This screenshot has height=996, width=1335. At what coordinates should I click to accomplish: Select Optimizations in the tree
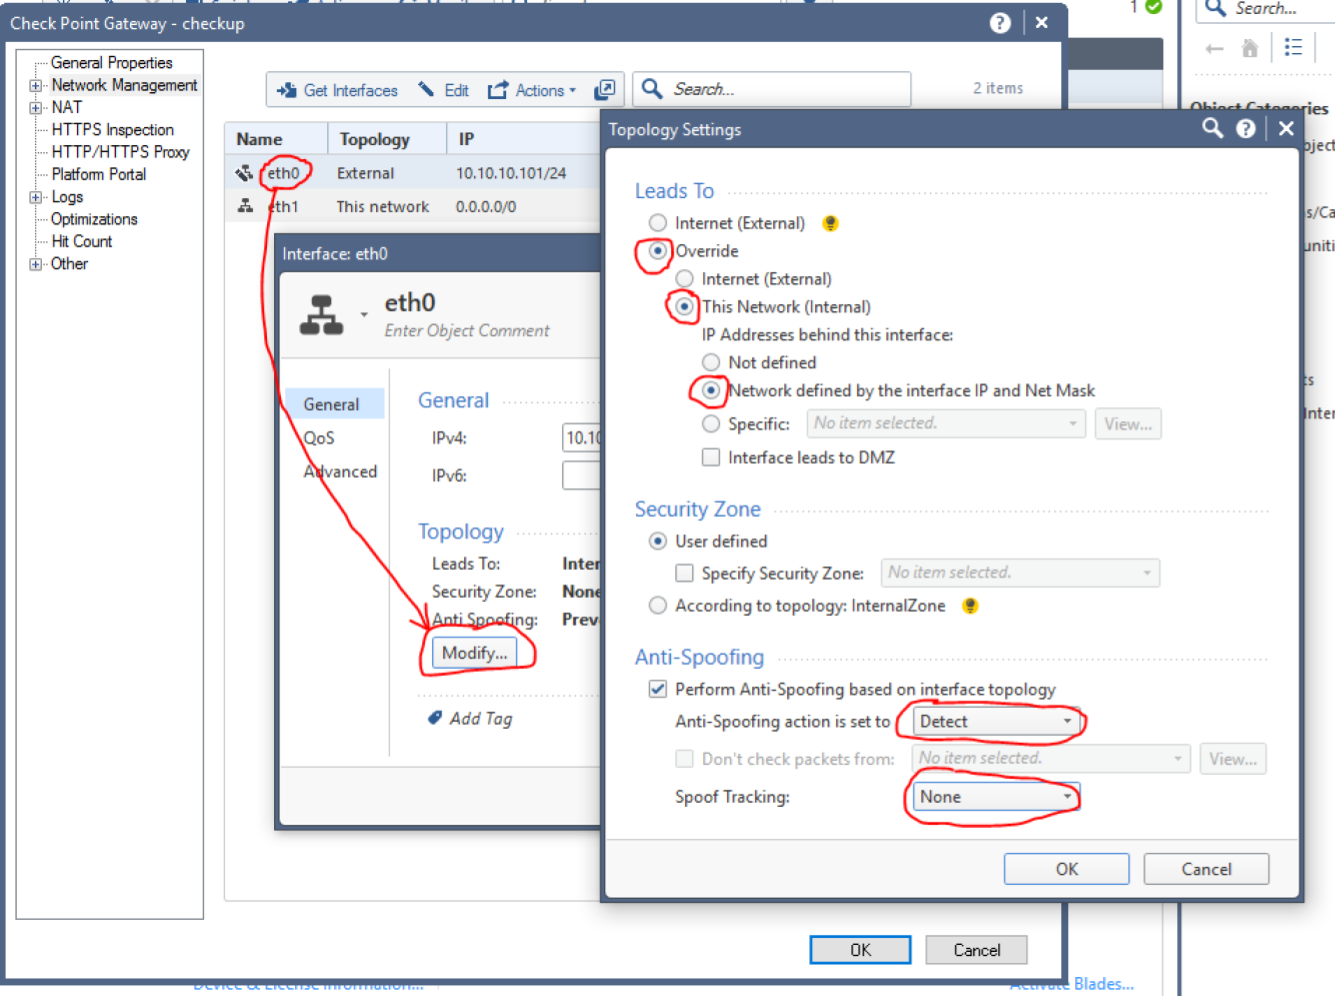[94, 219]
